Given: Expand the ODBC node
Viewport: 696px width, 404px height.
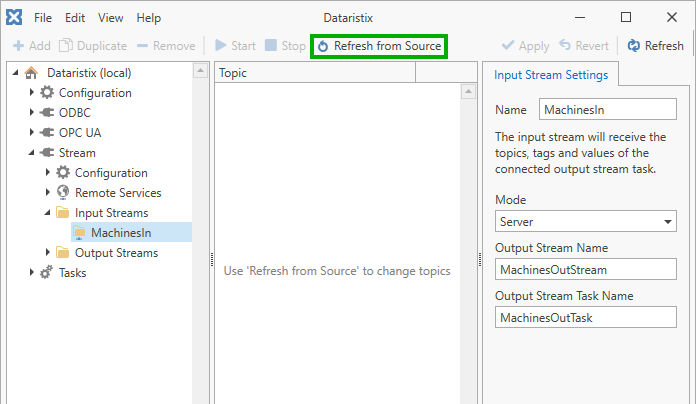Looking at the screenshot, I should [32, 112].
